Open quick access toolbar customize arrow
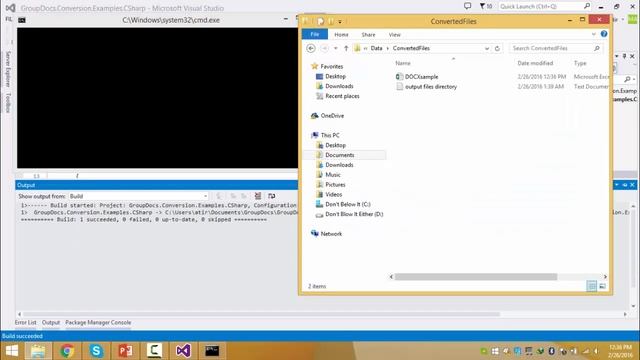 (x=340, y=22)
